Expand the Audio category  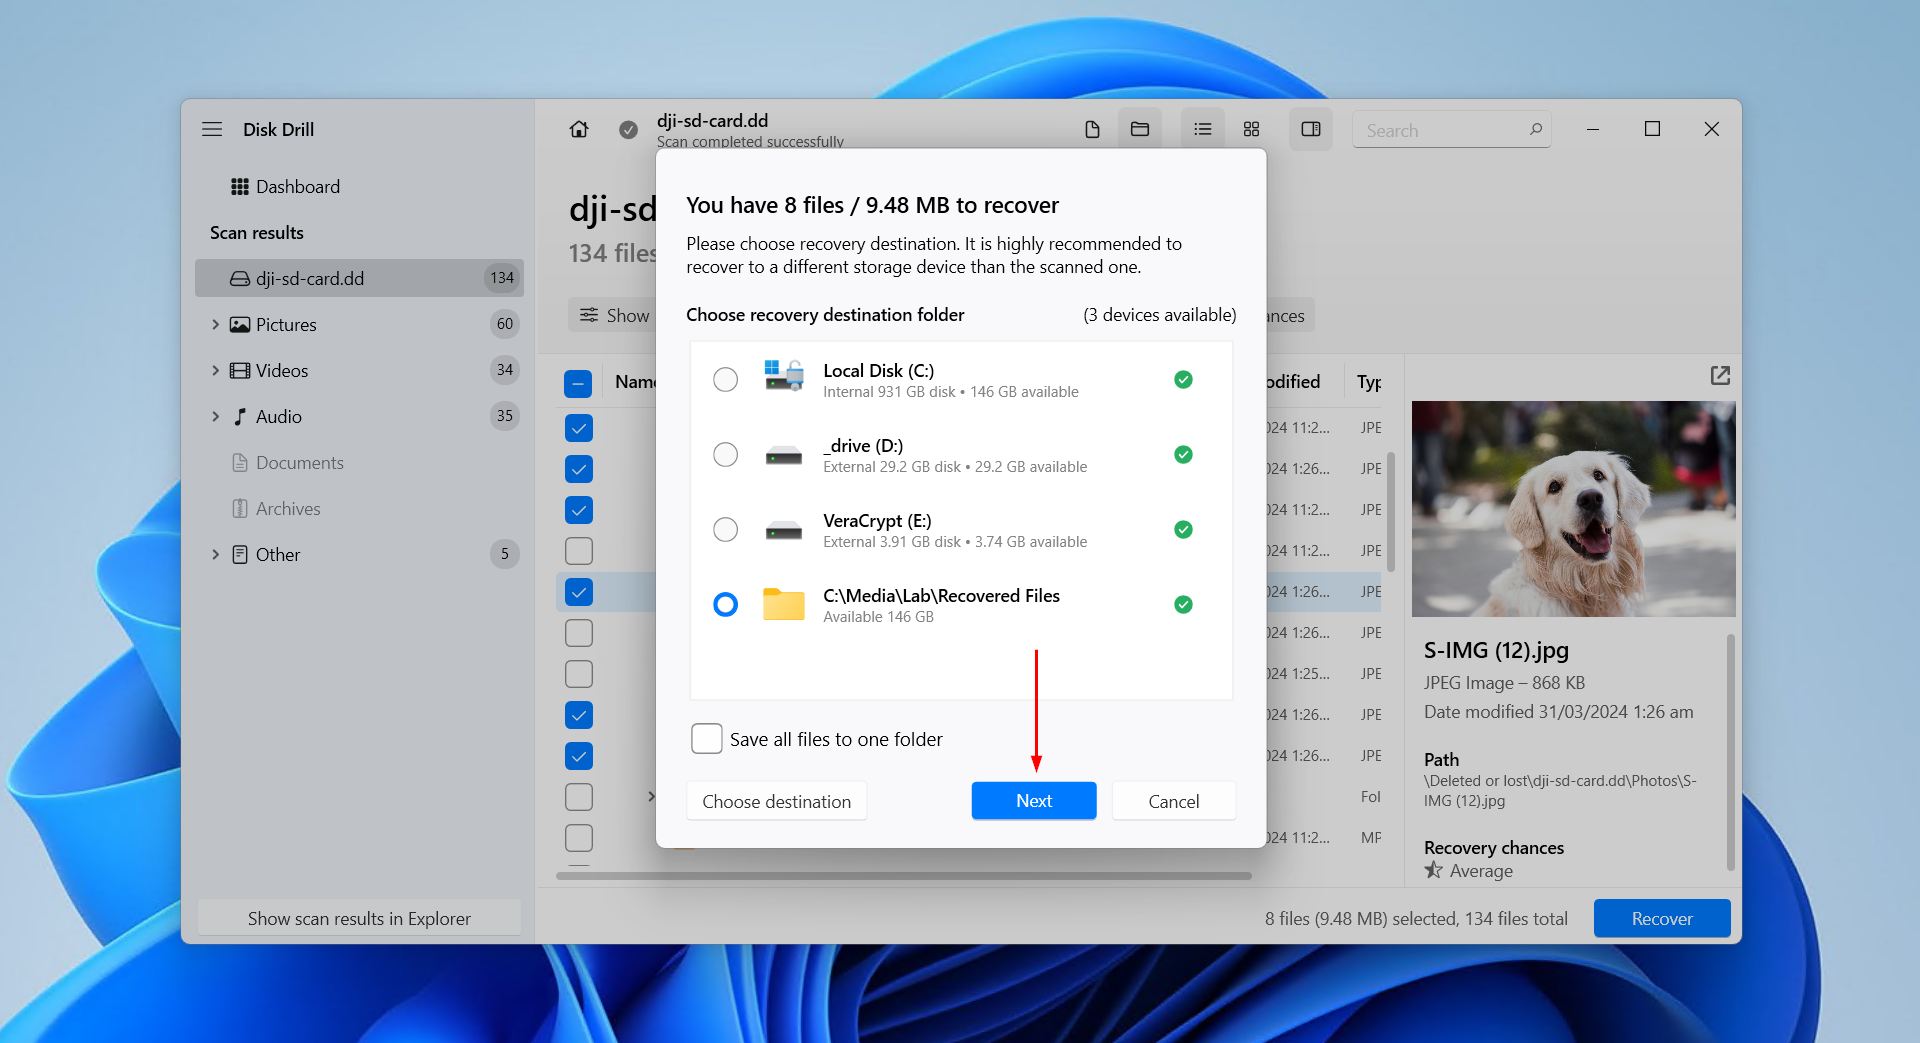215,416
